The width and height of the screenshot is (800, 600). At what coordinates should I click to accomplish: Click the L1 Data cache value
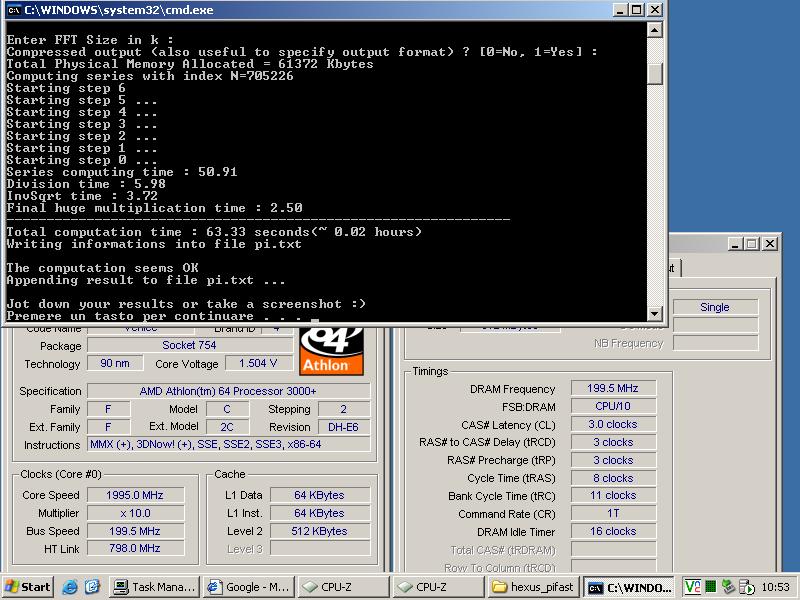click(x=320, y=495)
